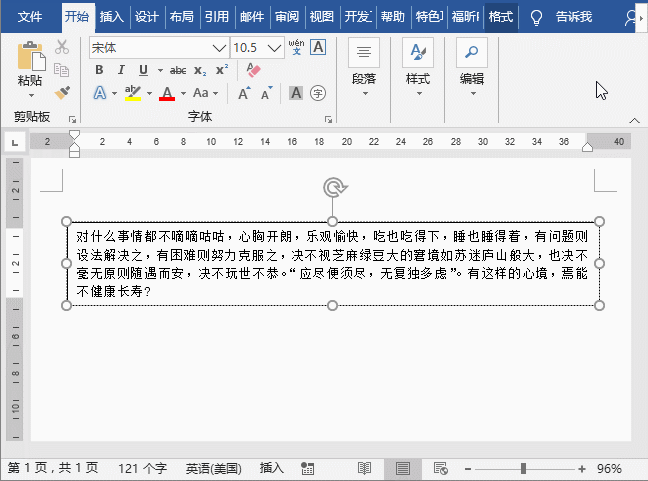Click the enclosed character icon
The width and height of the screenshot is (648, 481).
tap(317, 93)
